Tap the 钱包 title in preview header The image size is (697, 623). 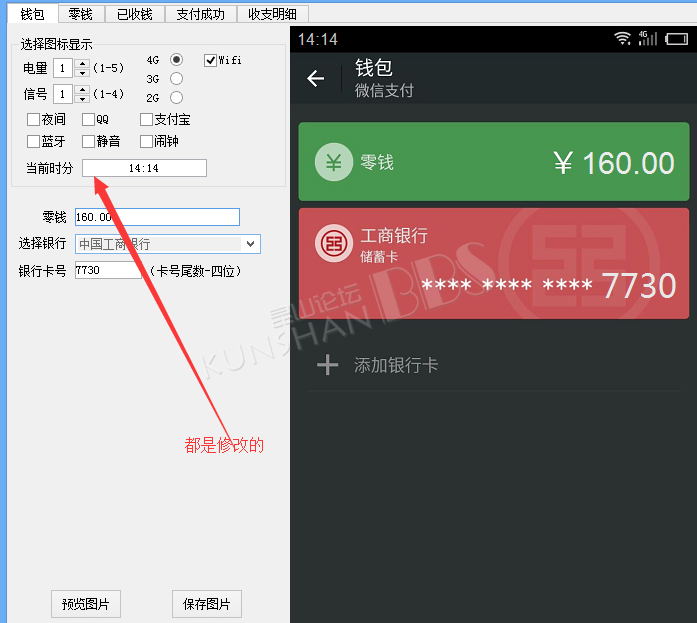(x=373, y=68)
